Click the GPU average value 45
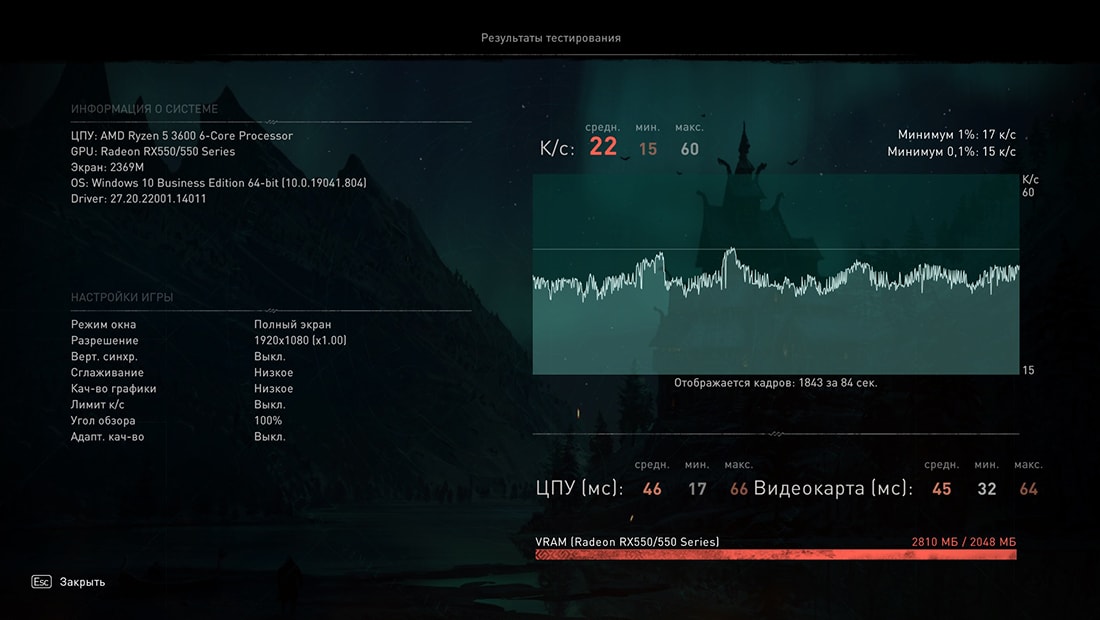The image size is (1100, 620). [941, 489]
